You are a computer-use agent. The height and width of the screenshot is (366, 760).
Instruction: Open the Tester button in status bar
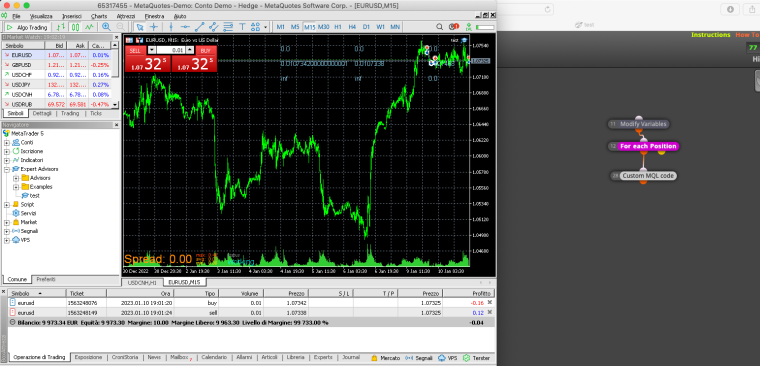[x=476, y=358]
